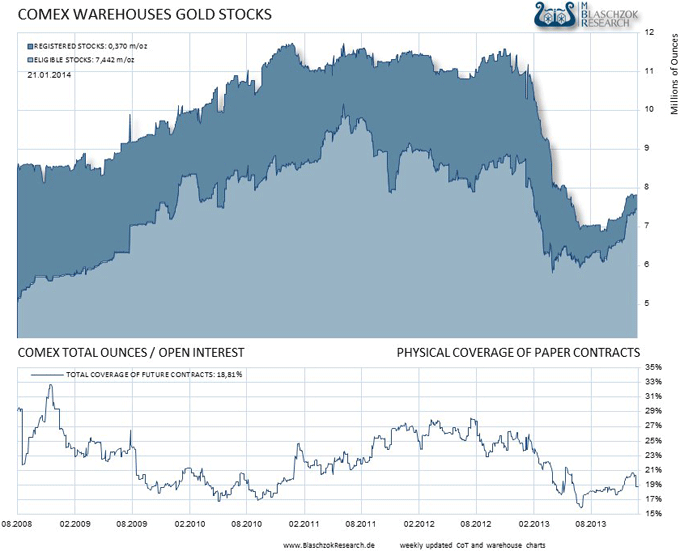This screenshot has width=680, height=551.
Task: Click the 'COMEX TOTAL OUNCES / OPEN INTEREST' heading
Action: [131, 352]
